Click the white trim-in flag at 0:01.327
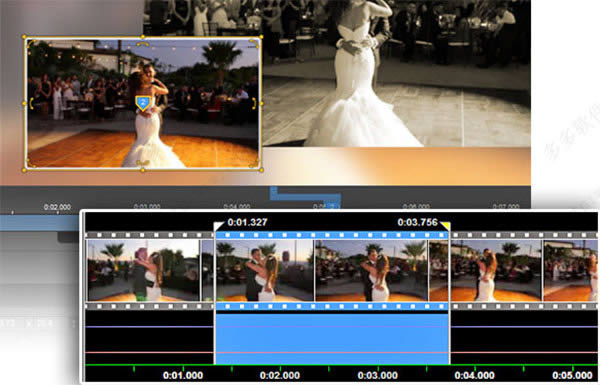This screenshot has width=600, height=385. point(218,226)
